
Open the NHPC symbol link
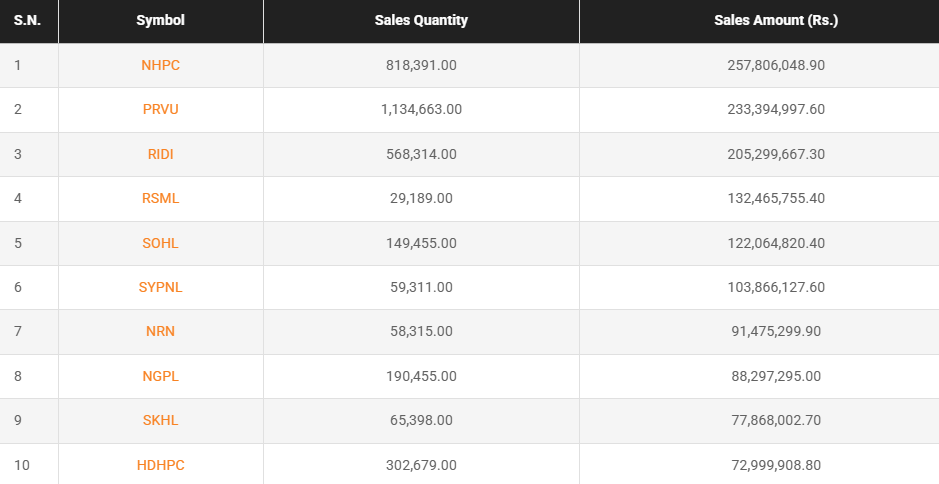coord(161,65)
